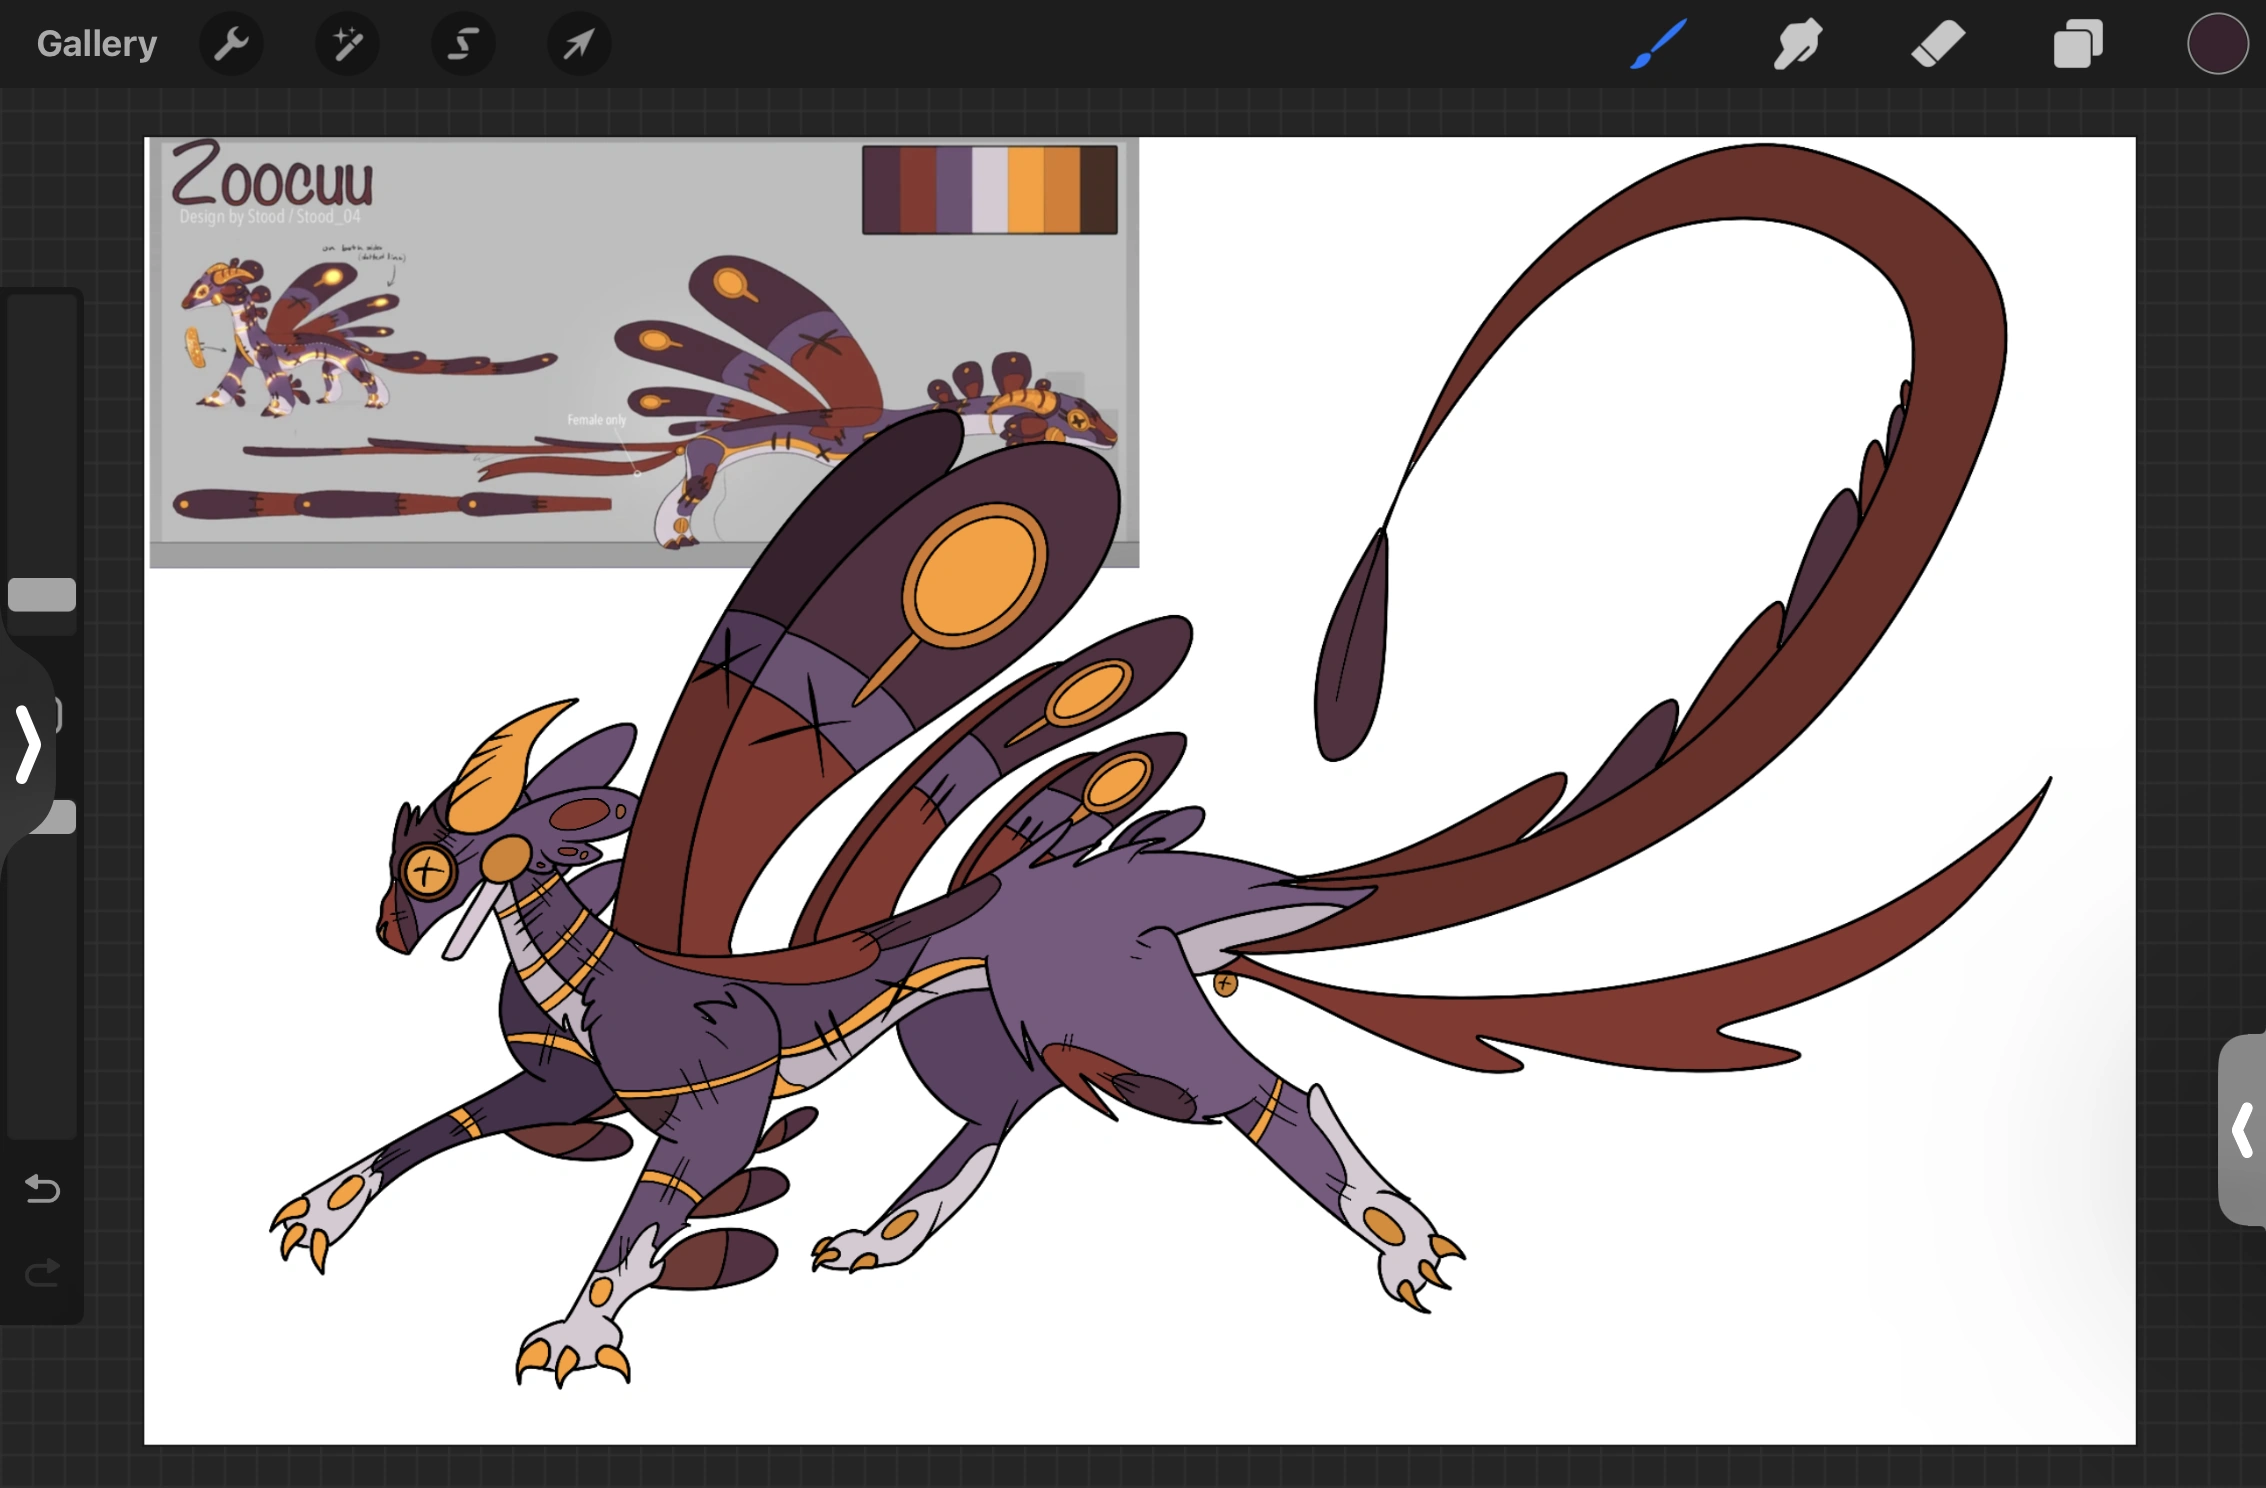The height and width of the screenshot is (1488, 2266).
Task: Open the Layers panel
Action: (x=2078, y=43)
